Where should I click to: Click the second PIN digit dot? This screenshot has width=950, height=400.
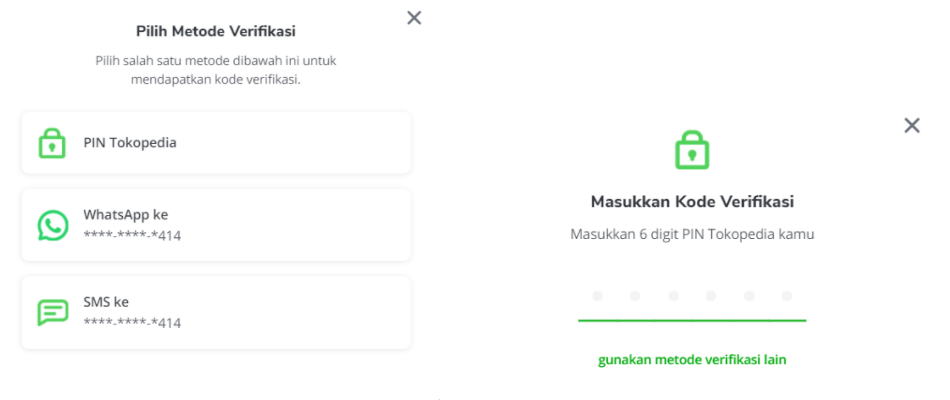coord(635,296)
